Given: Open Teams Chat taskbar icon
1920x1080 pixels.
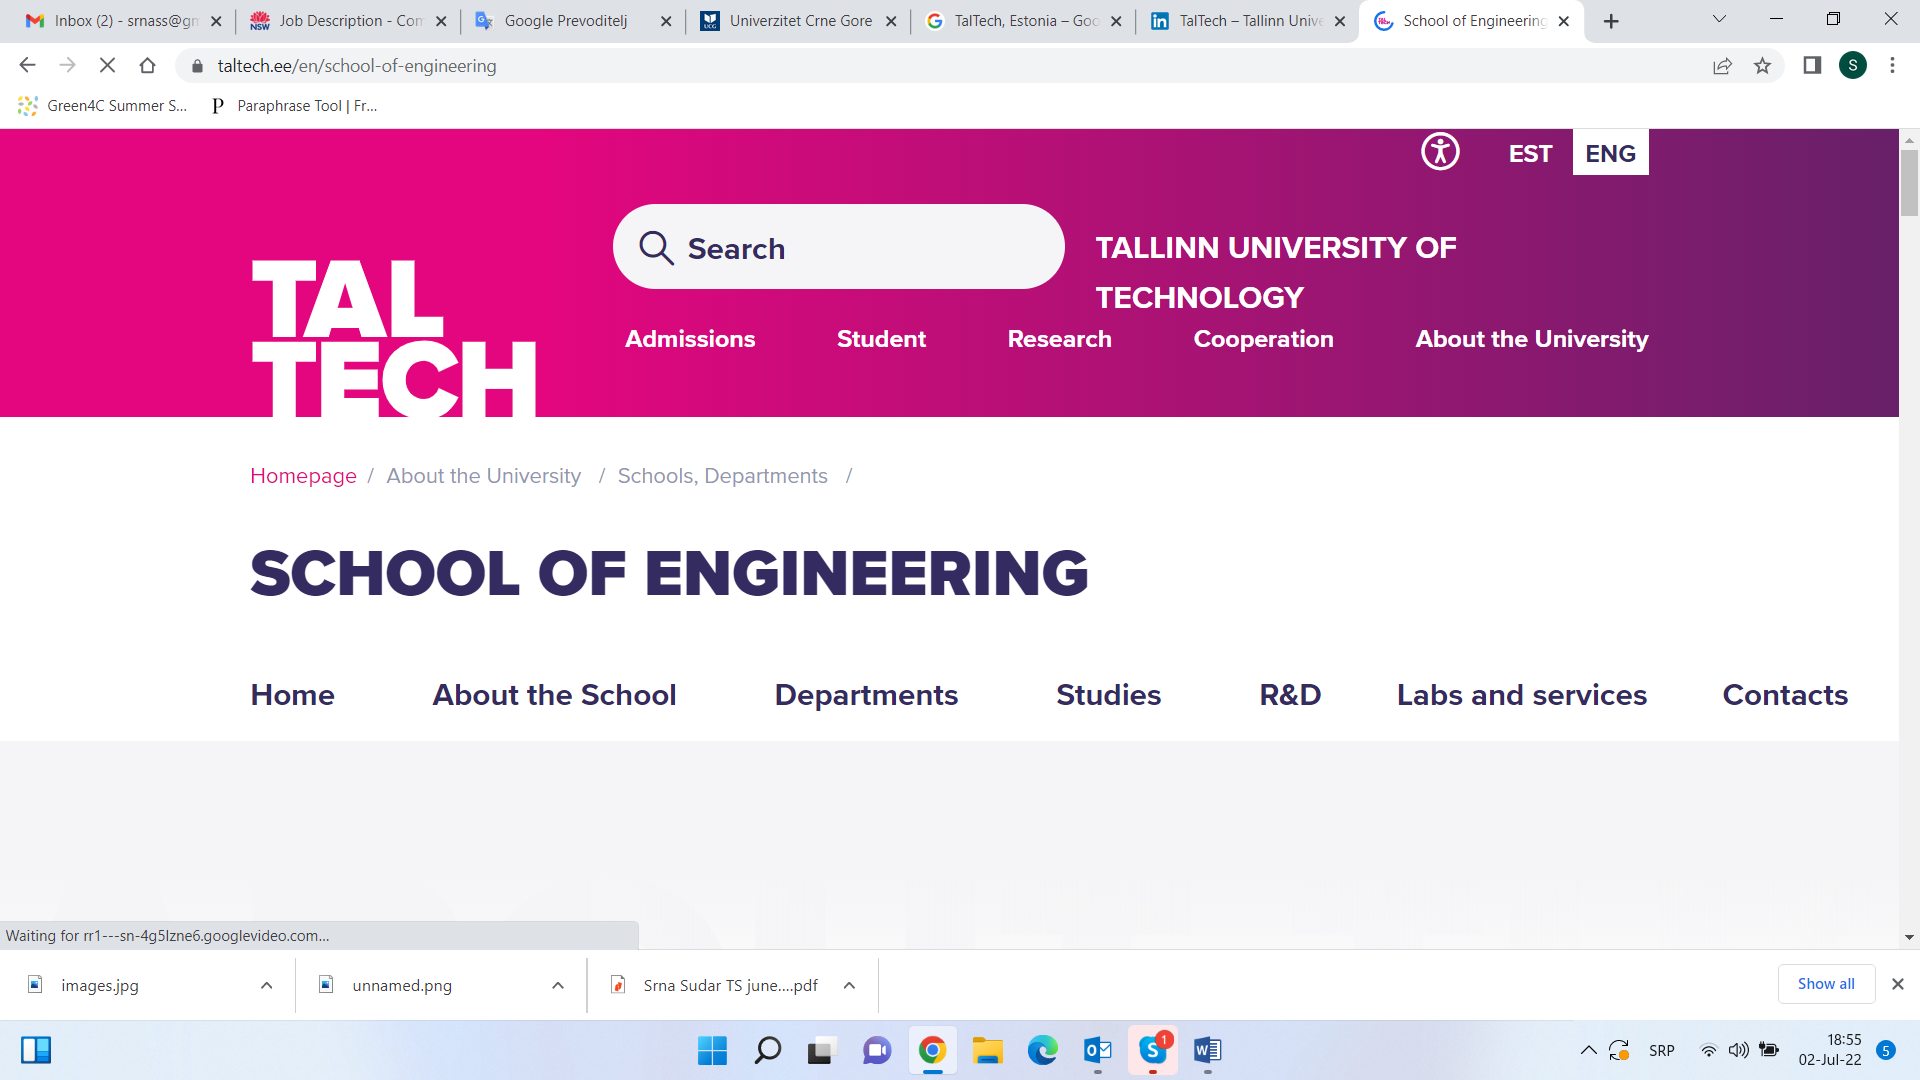Looking at the screenshot, I should pyautogui.click(x=877, y=1050).
